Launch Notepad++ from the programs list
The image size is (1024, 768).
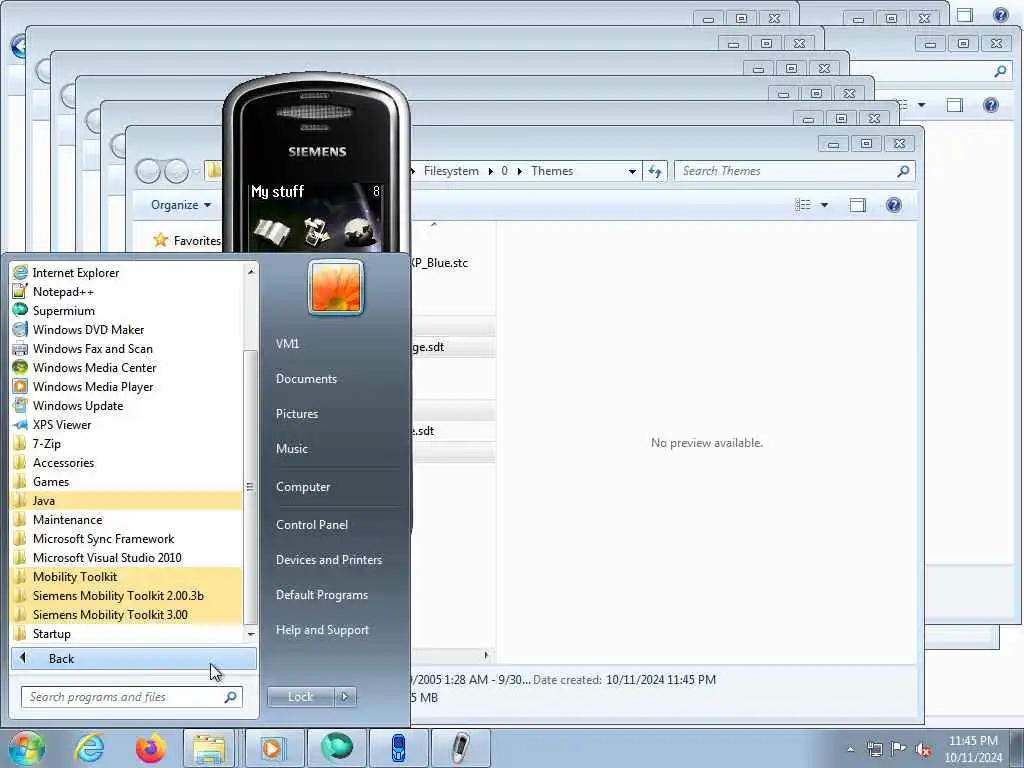point(127,292)
